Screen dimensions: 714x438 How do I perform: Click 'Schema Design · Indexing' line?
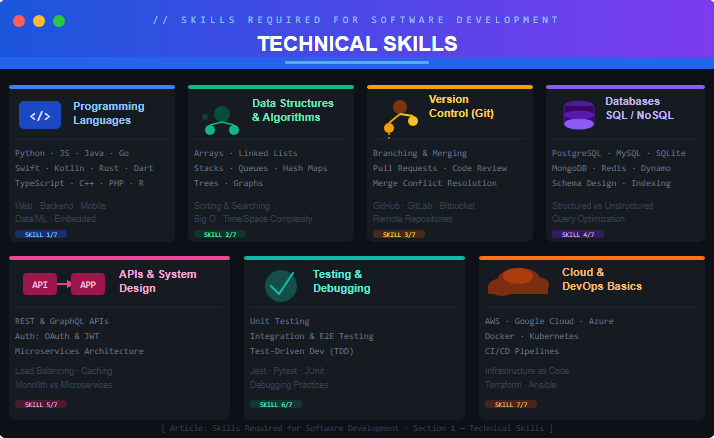611,183
